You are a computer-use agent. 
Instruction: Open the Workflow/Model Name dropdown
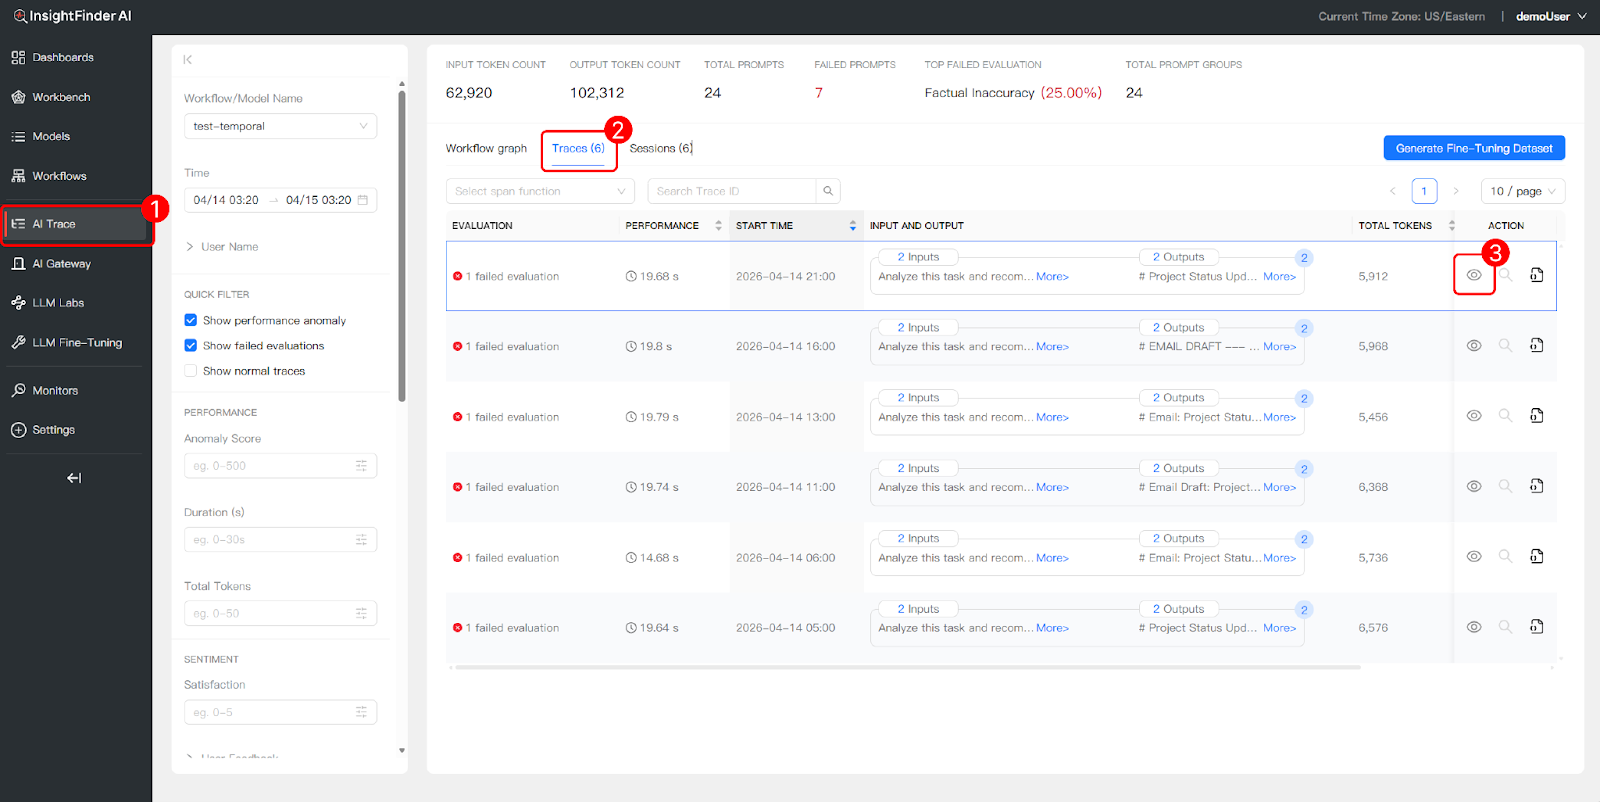pyautogui.click(x=280, y=127)
